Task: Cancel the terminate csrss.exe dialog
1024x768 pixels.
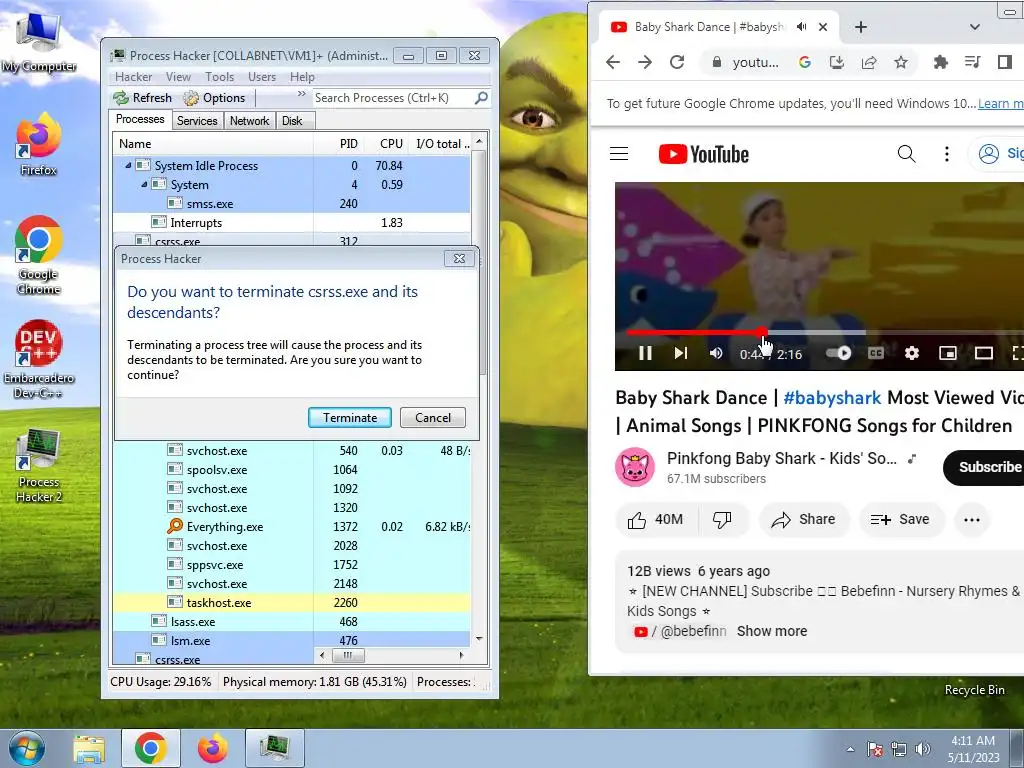Action: (432, 417)
